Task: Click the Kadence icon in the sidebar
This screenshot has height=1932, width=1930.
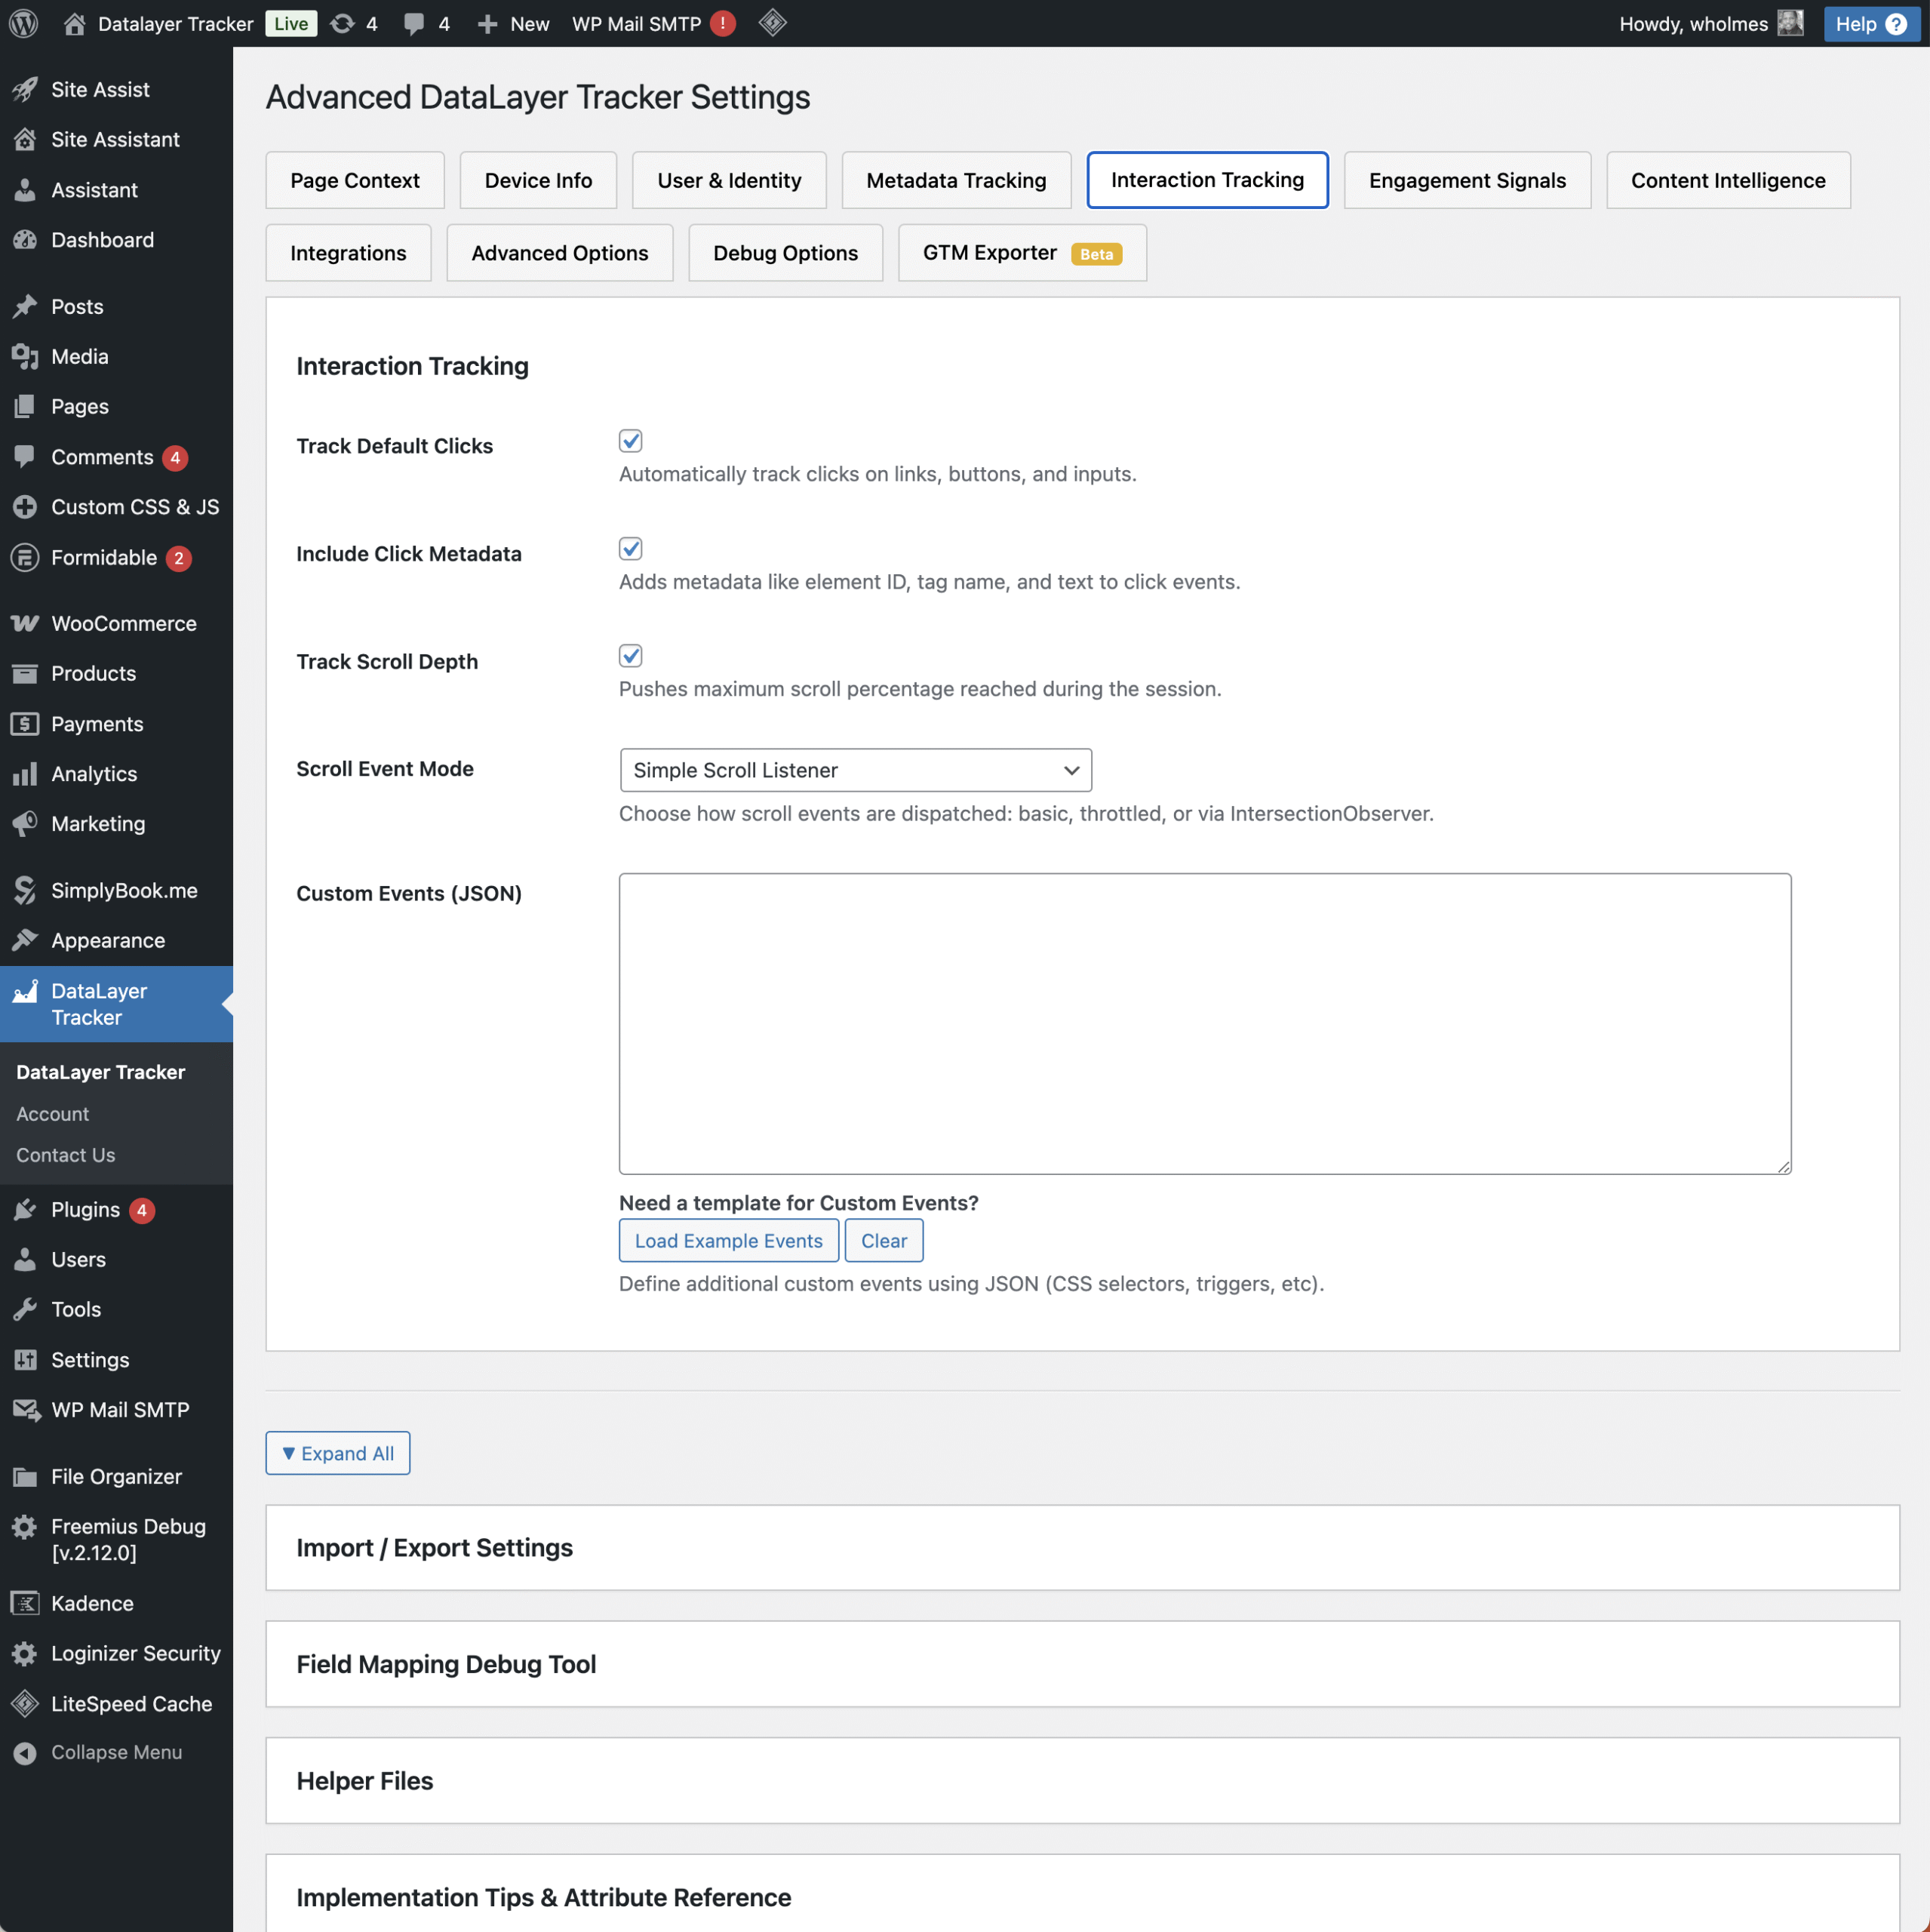Action: coord(25,1603)
